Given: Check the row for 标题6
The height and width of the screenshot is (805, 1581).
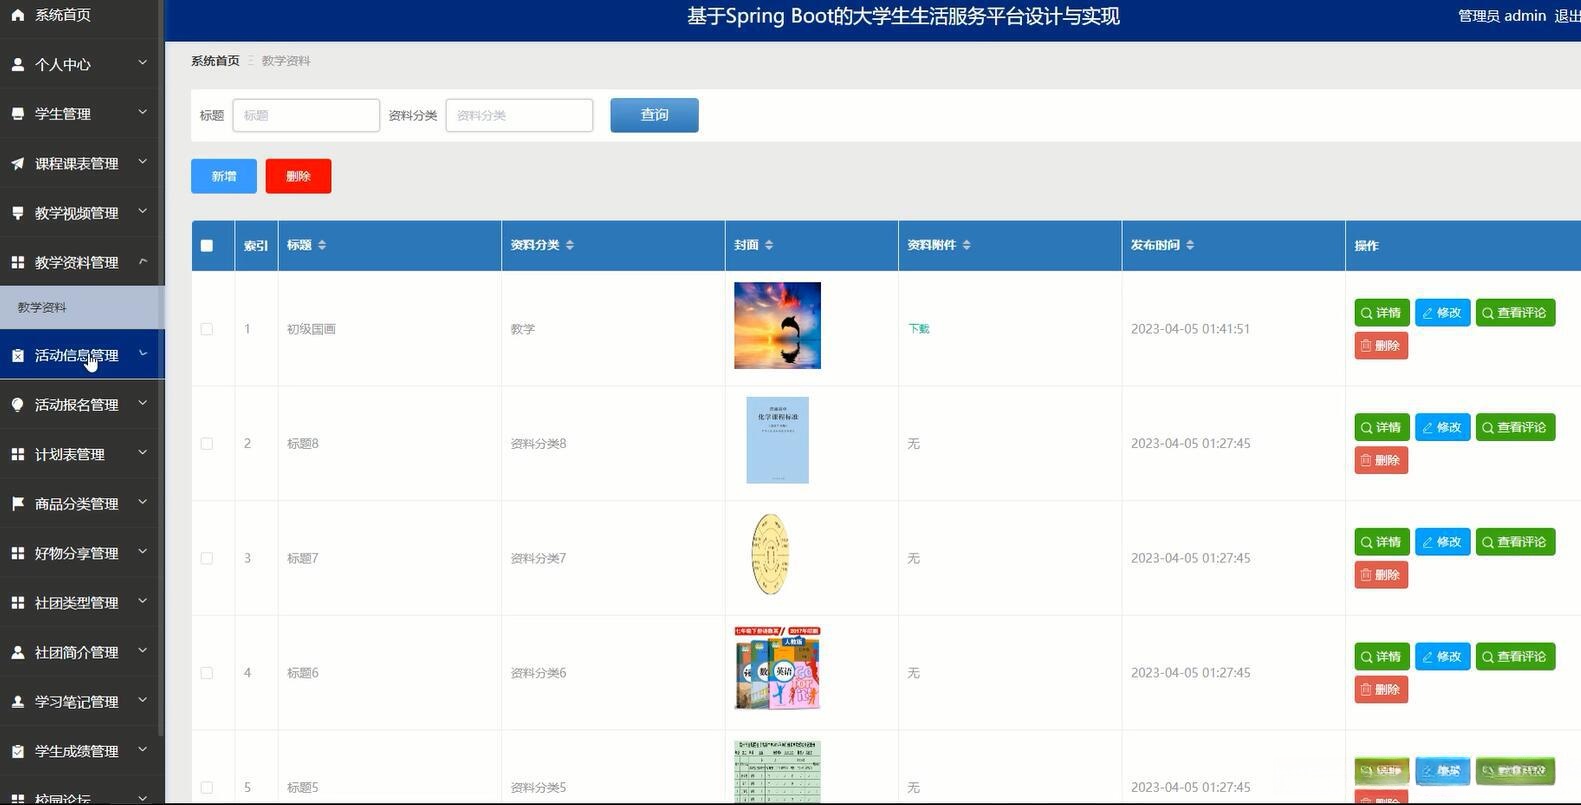Looking at the screenshot, I should point(207,673).
